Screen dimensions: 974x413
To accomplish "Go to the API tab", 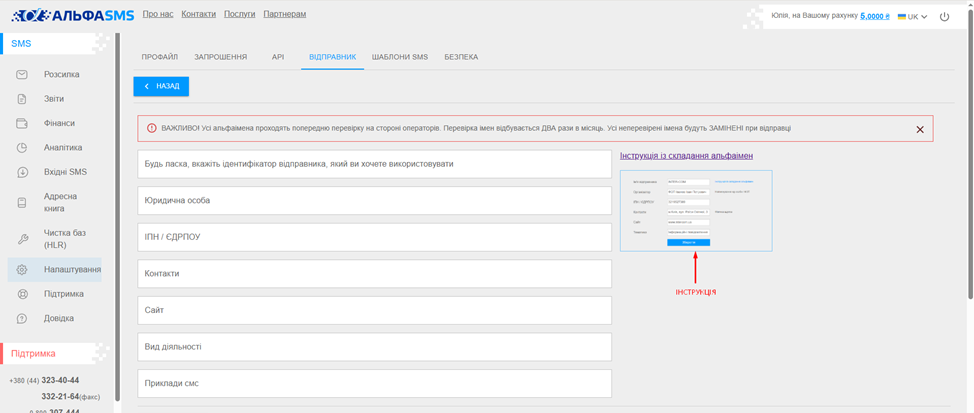I will click(278, 57).
